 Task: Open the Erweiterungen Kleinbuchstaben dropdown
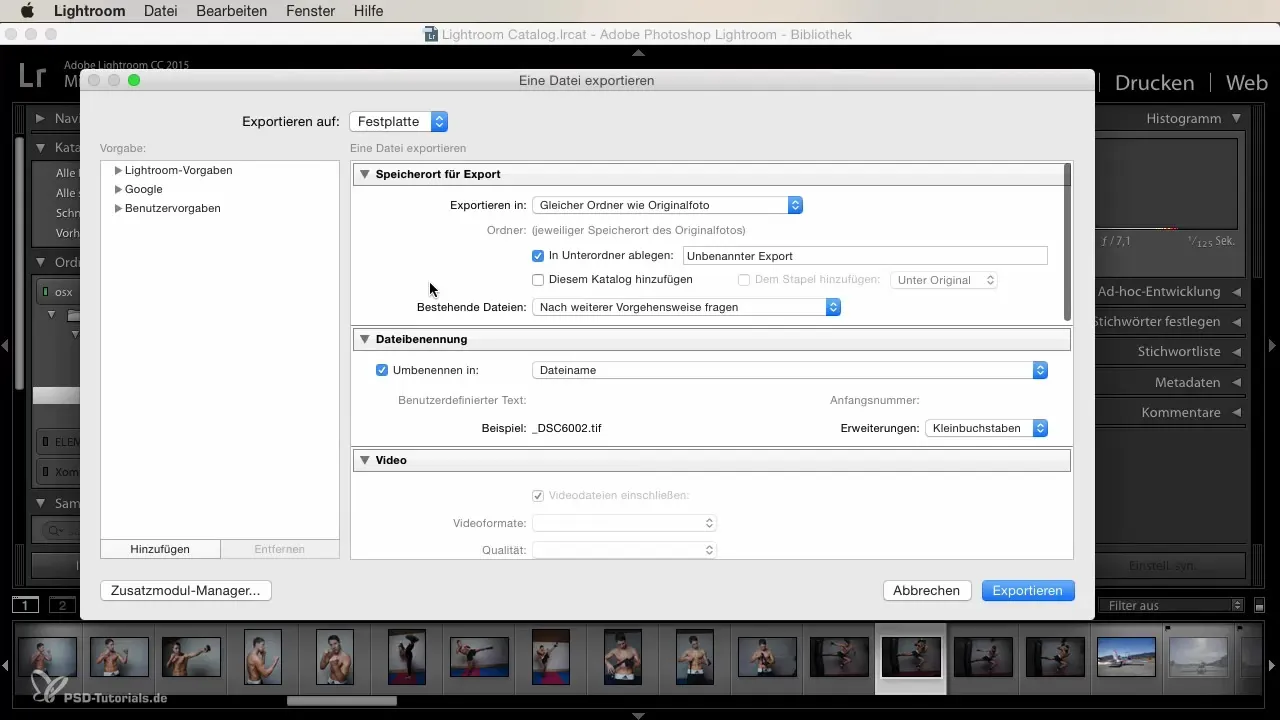(985, 428)
